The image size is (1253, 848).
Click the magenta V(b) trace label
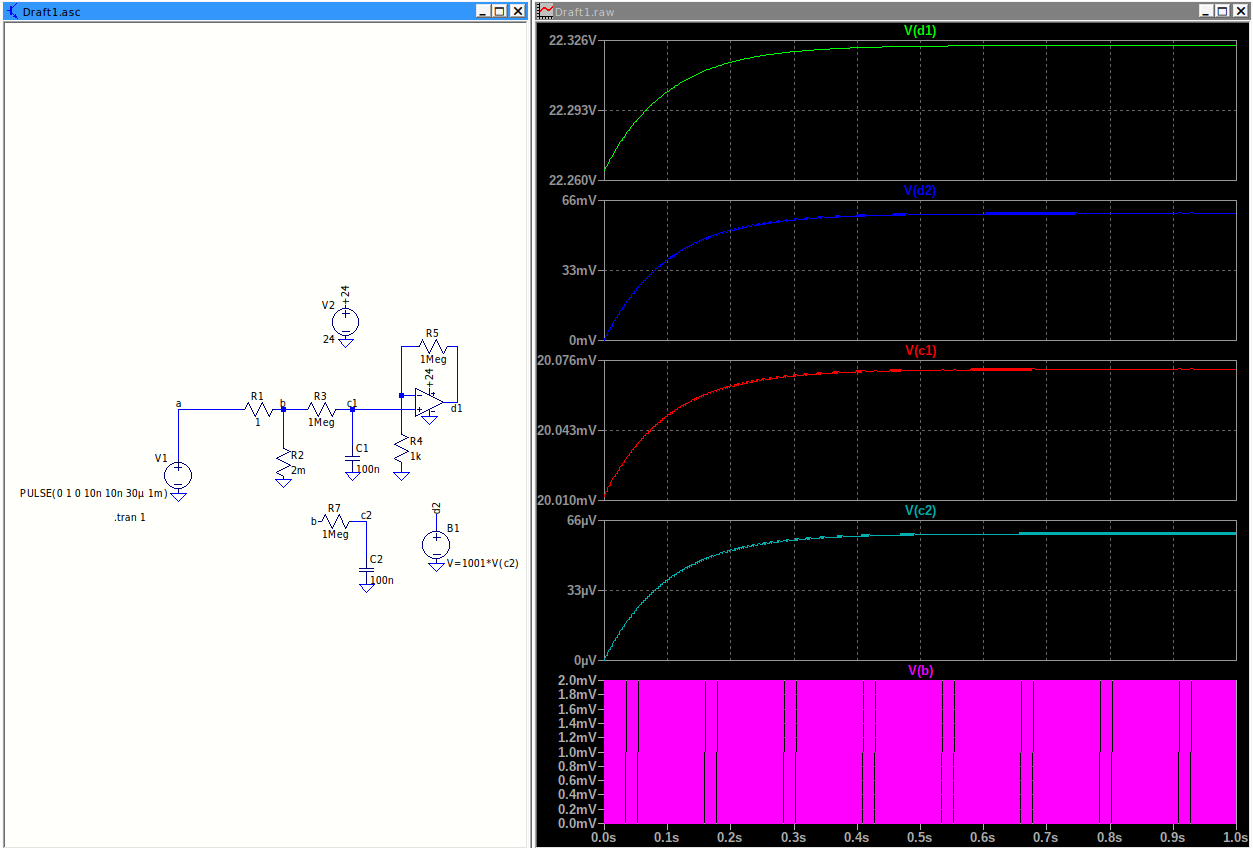(x=920, y=671)
